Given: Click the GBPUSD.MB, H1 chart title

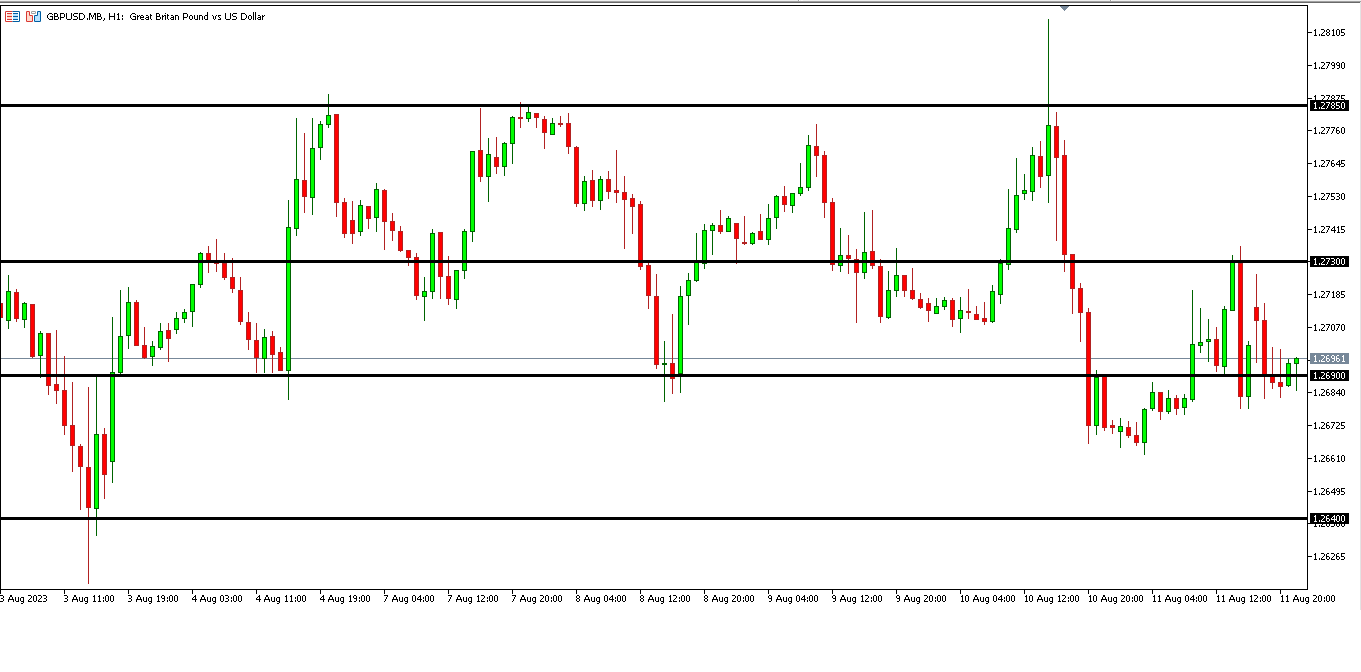Looking at the screenshot, I should pos(155,17).
